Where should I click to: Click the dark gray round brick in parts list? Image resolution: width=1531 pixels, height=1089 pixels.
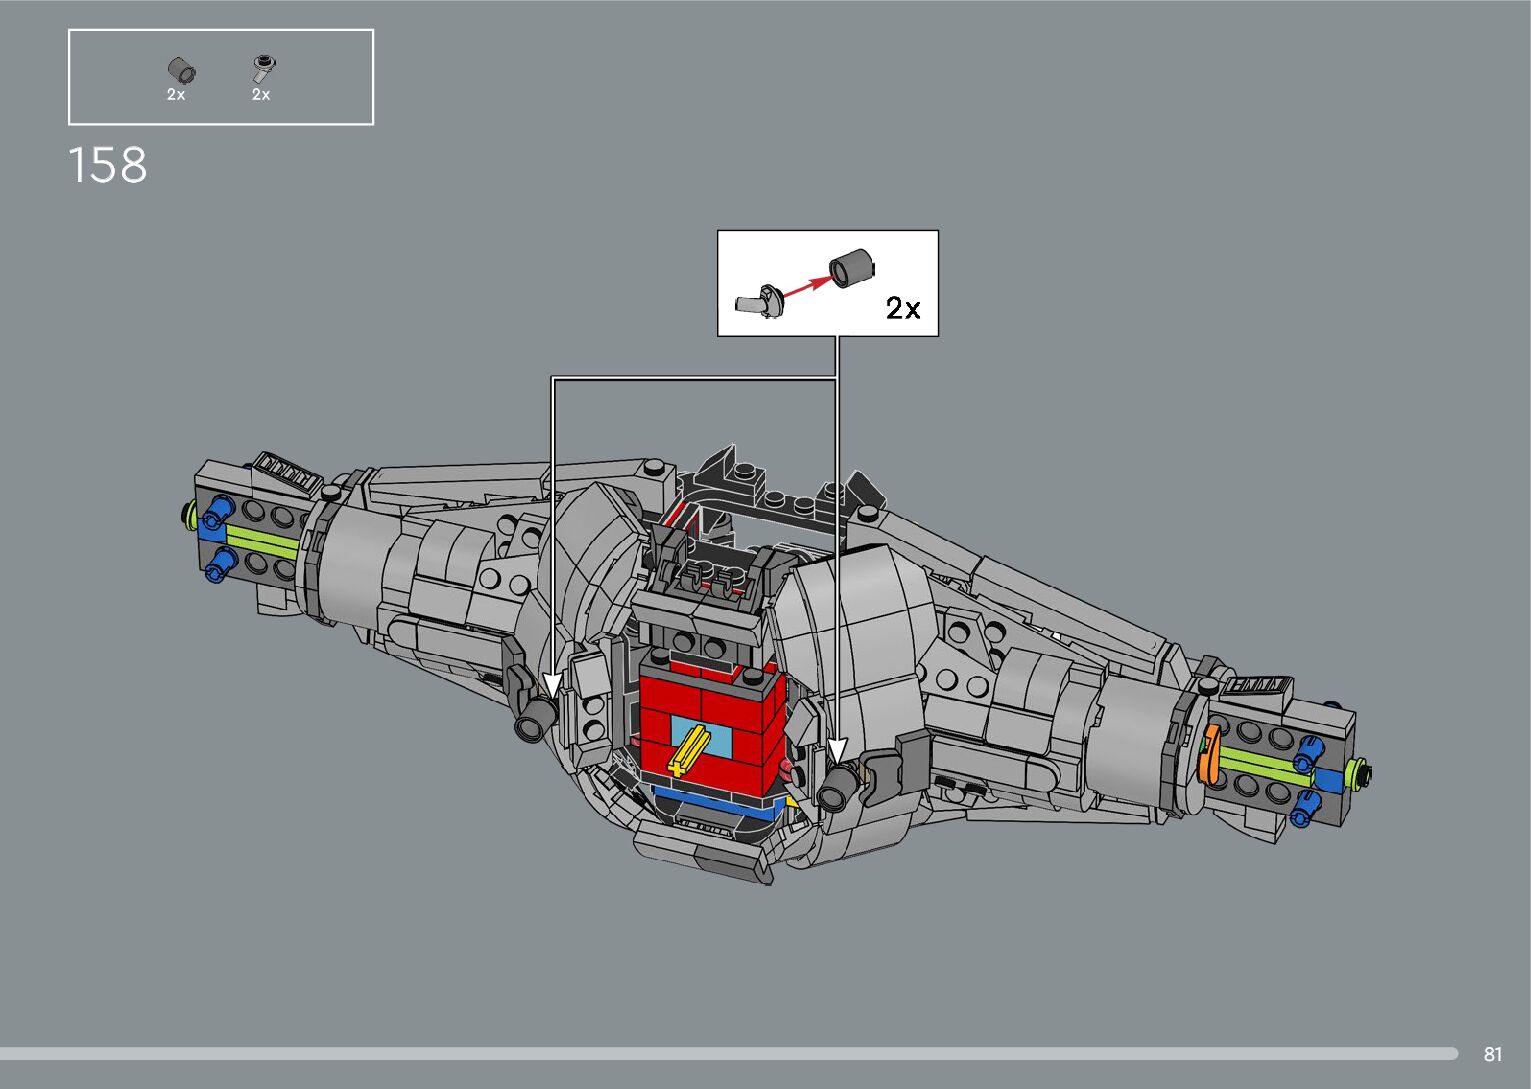[181, 70]
